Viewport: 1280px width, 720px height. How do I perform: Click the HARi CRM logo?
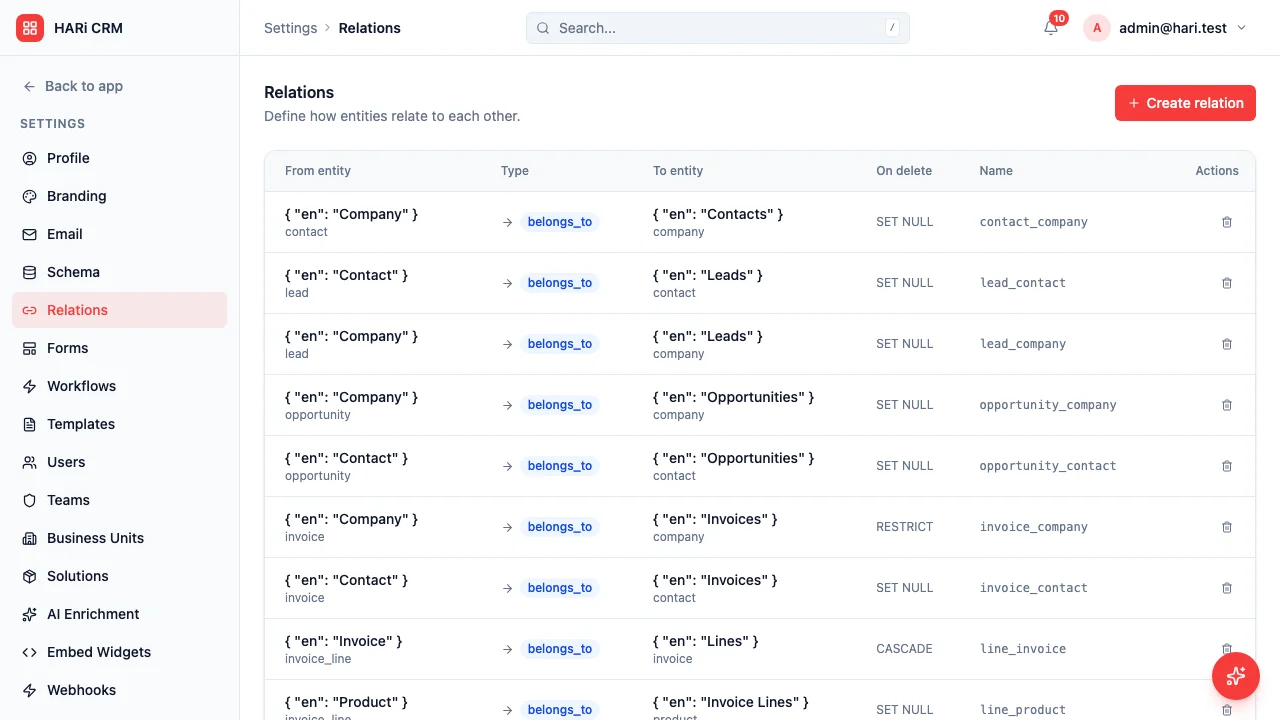pos(30,28)
